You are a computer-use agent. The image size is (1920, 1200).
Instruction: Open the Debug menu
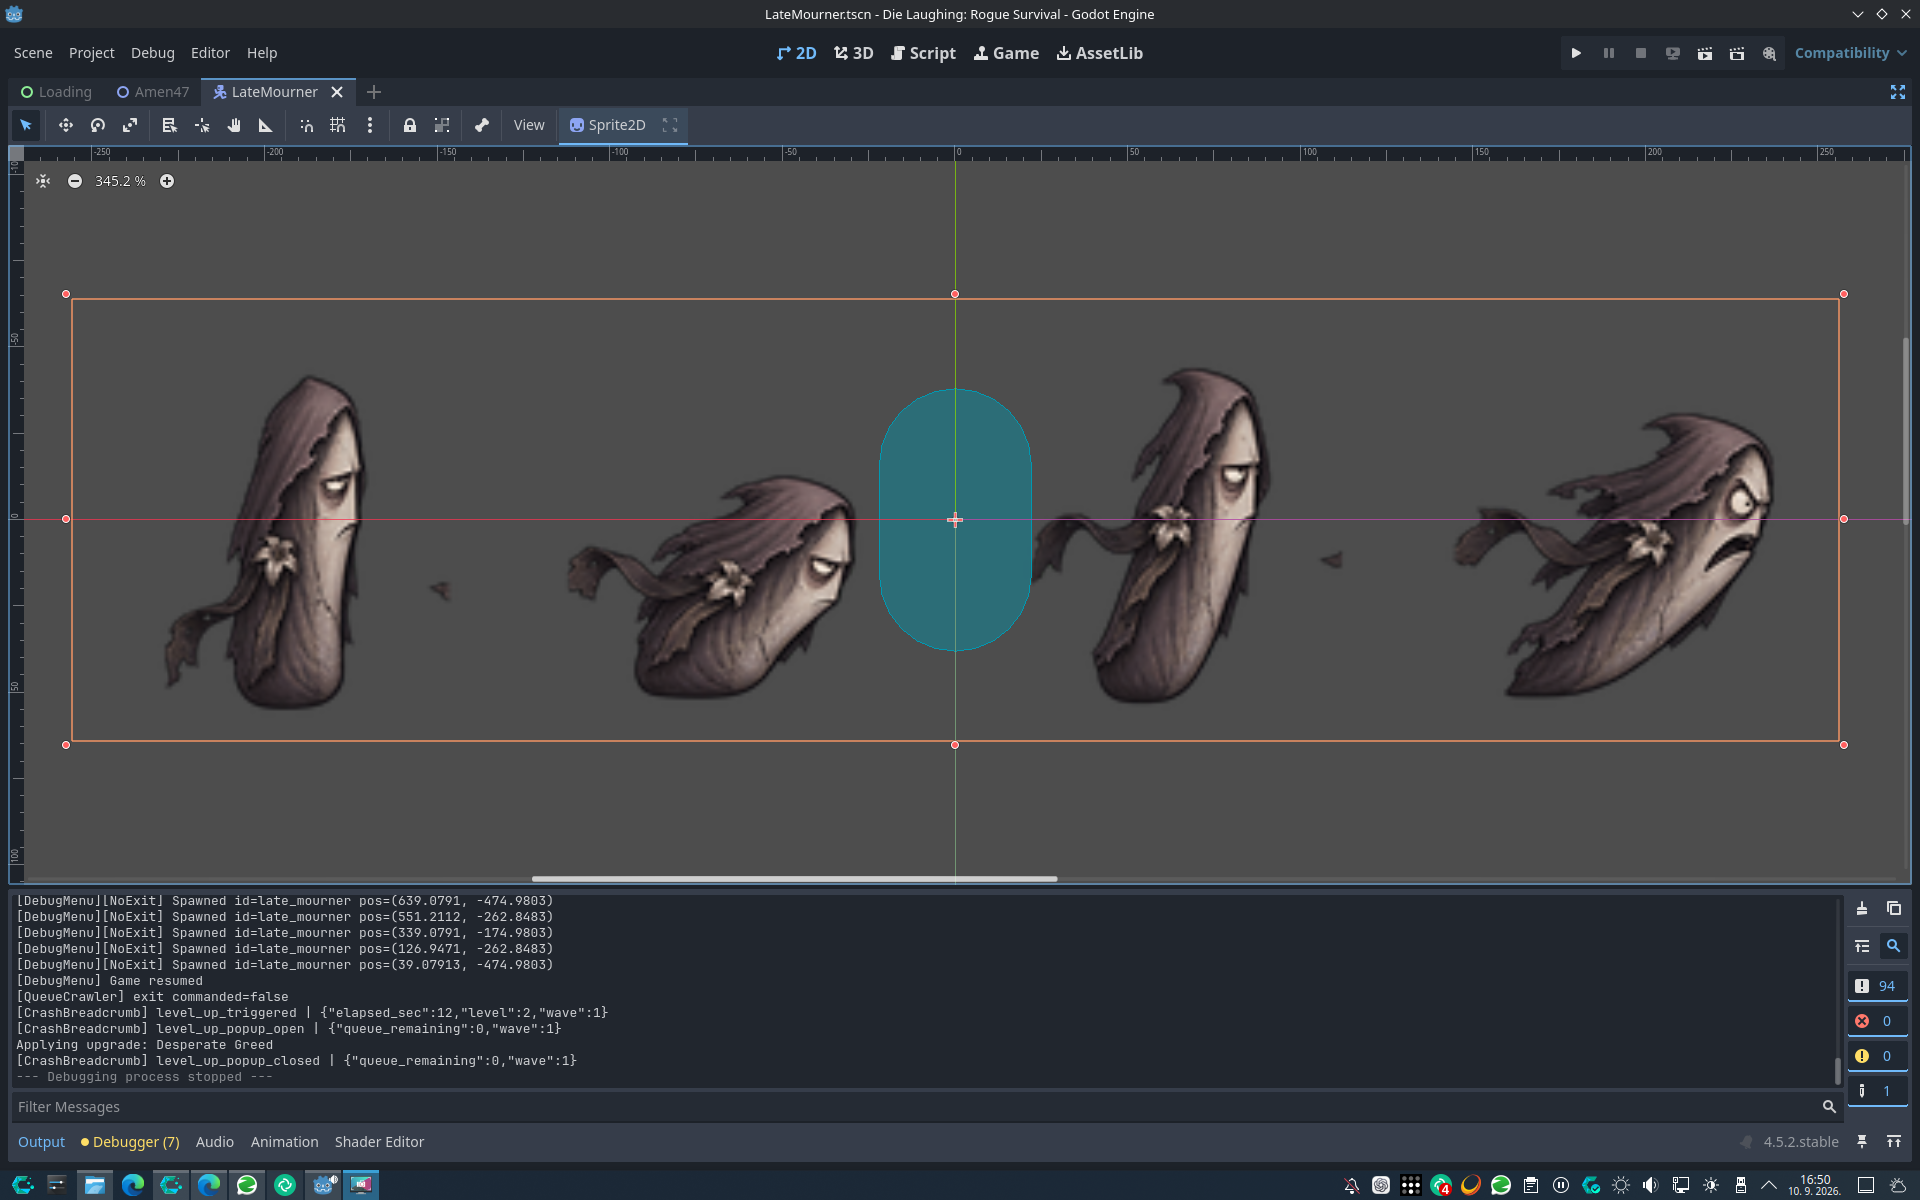153,53
